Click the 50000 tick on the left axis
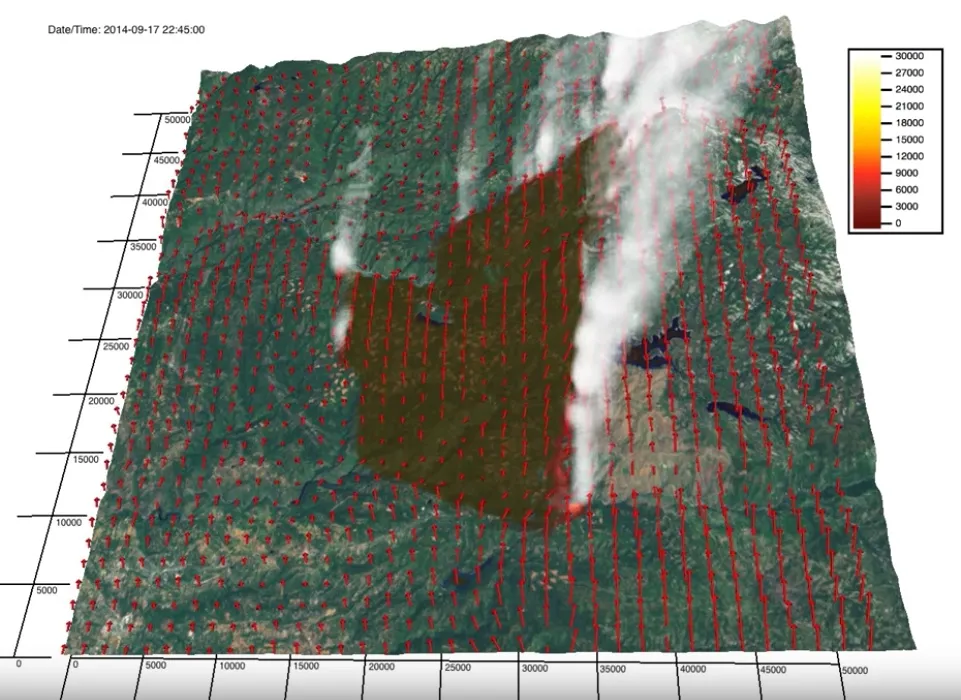This screenshot has width=961, height=700. click(x=176, y=119)
